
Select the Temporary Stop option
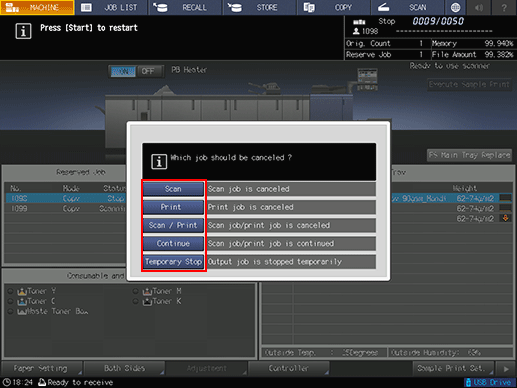[x=173, y=262]
